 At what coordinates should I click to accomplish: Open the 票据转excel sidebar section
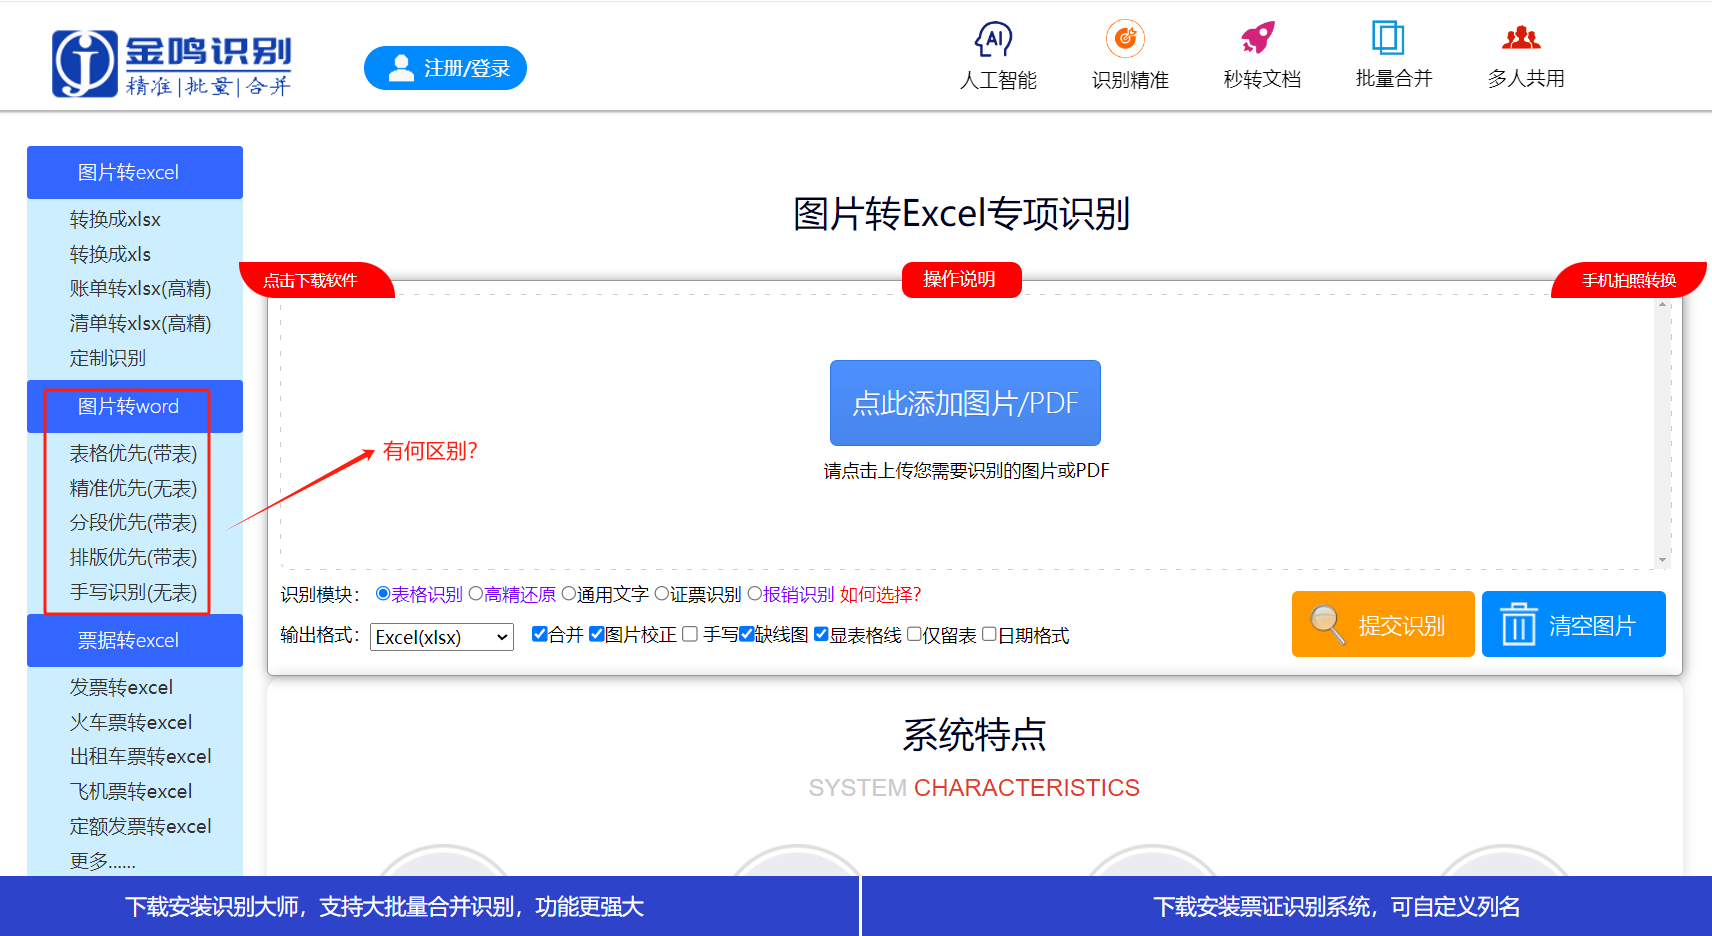(x=135, y=640)
